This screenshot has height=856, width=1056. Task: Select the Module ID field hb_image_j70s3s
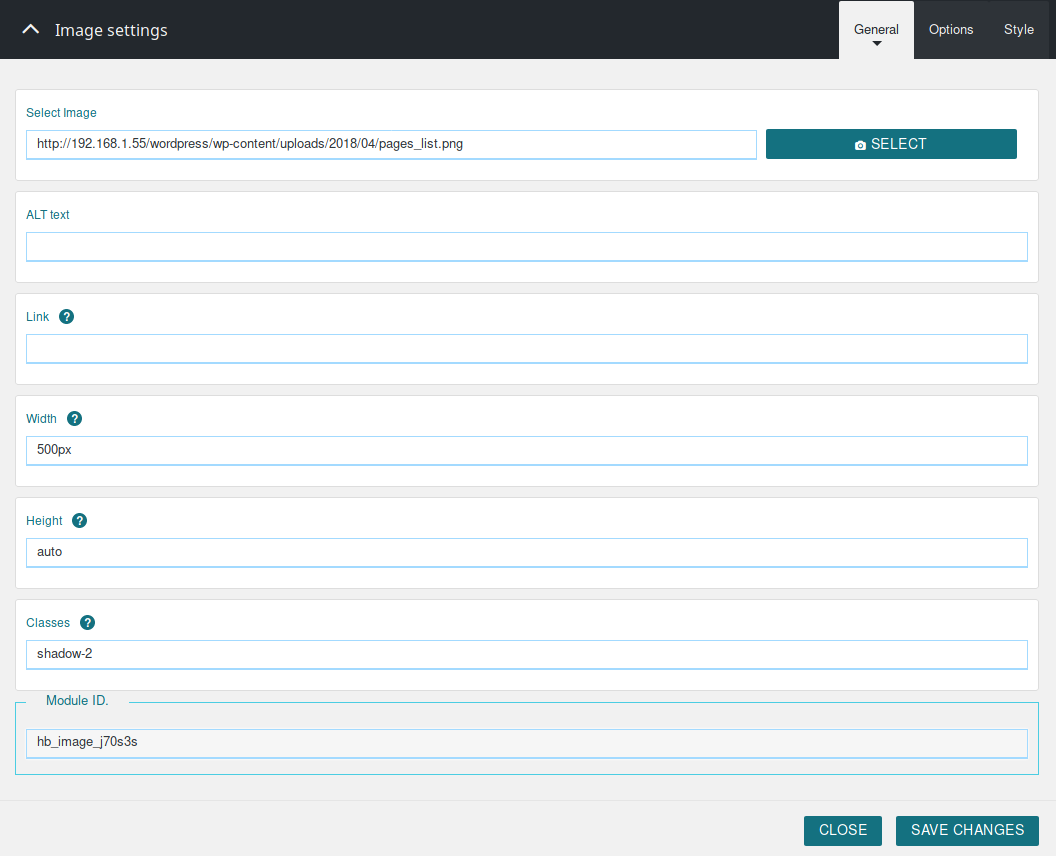pos(526,743)
